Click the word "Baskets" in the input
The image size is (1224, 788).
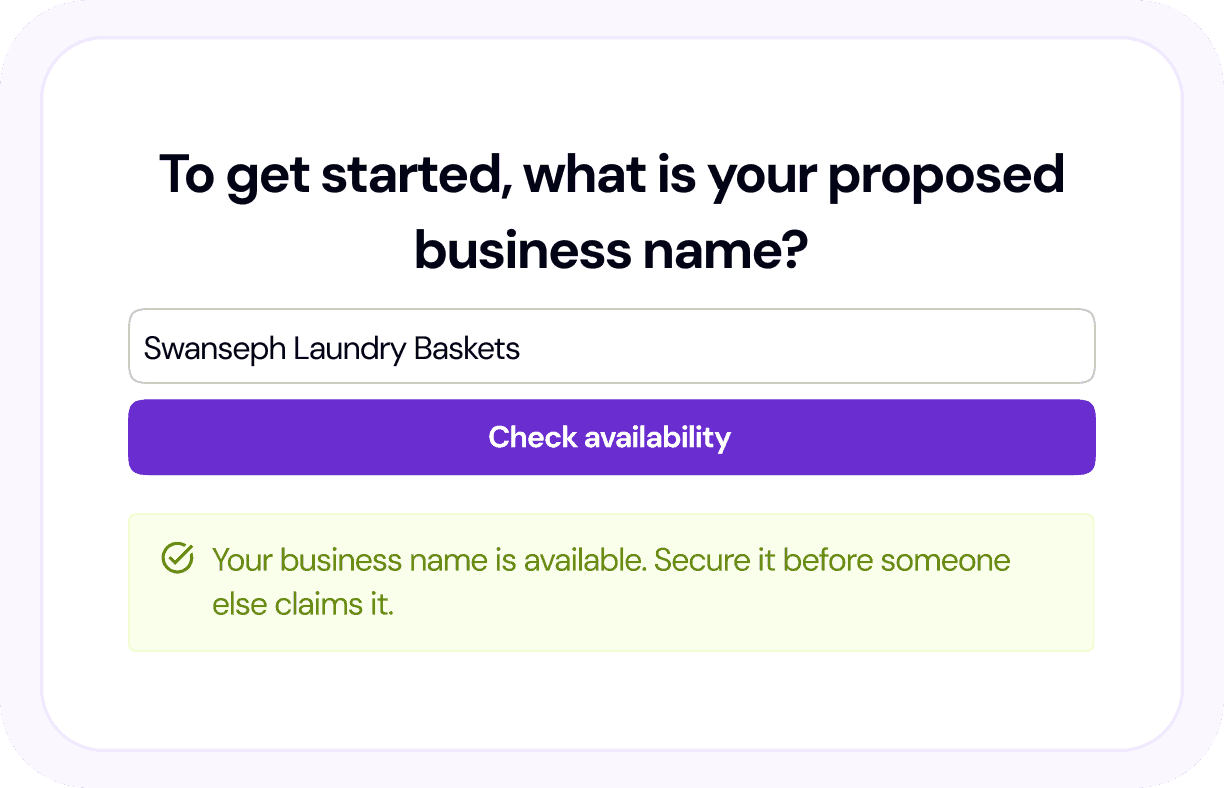(x=467, y=348)
